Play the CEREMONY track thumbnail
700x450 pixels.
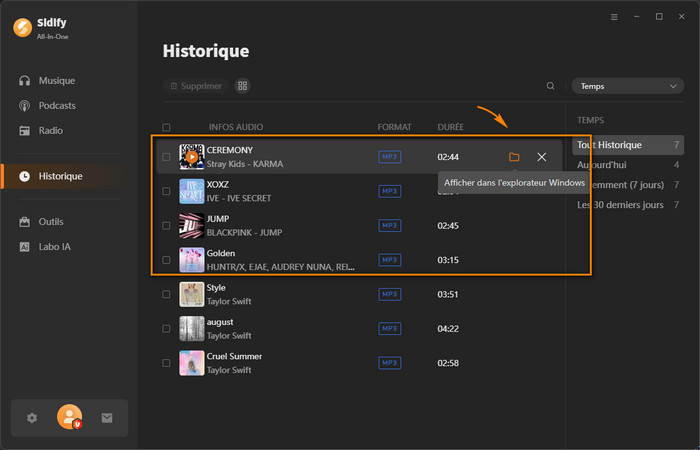(191, 157)
